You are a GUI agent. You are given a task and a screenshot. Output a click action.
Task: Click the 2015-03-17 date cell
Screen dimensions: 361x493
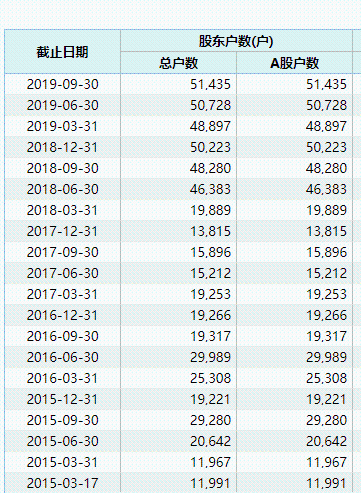(x=62, y=483)
